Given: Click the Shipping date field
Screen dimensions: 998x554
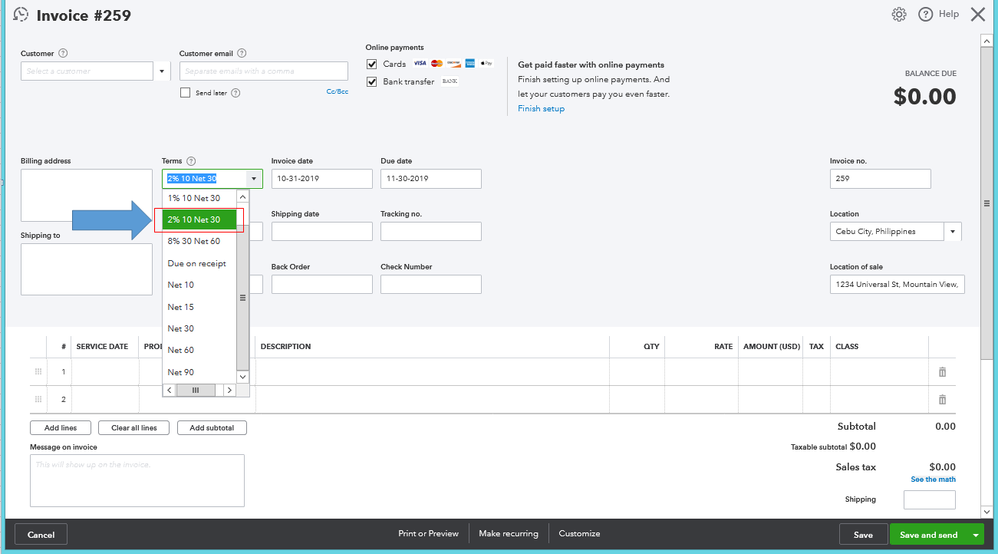Looking at the screenshot, I should [321, 232].
